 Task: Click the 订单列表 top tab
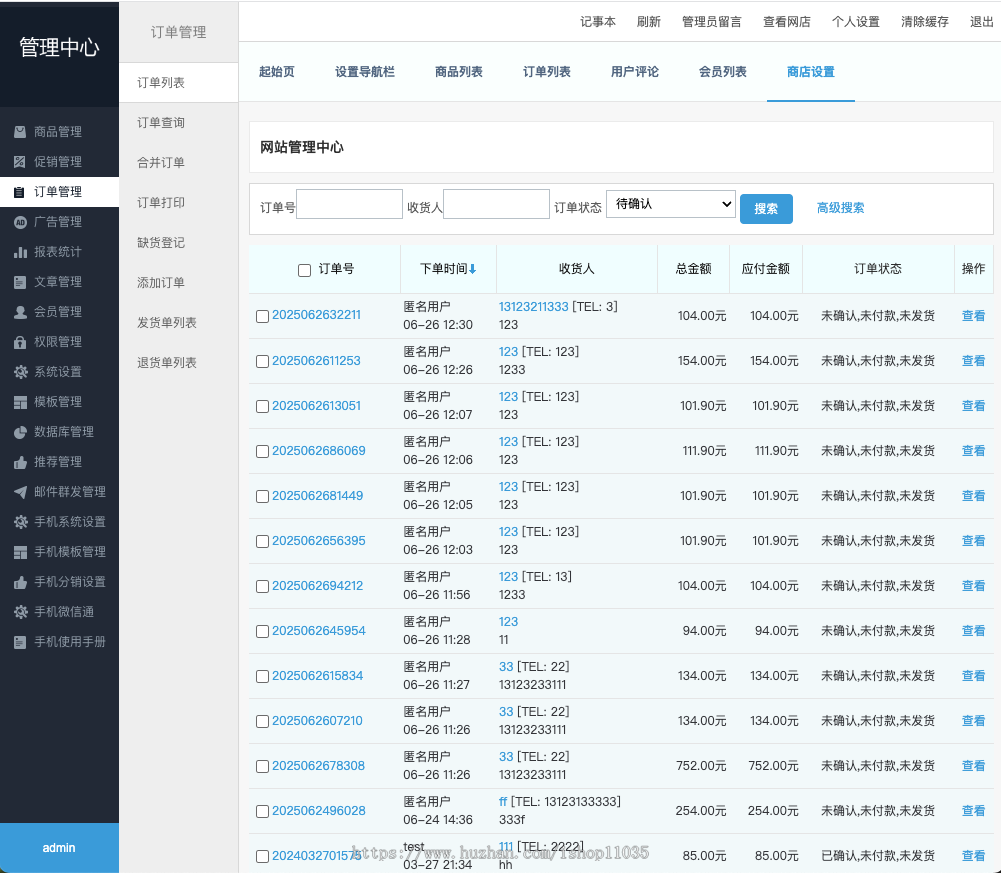click(546, 72)
